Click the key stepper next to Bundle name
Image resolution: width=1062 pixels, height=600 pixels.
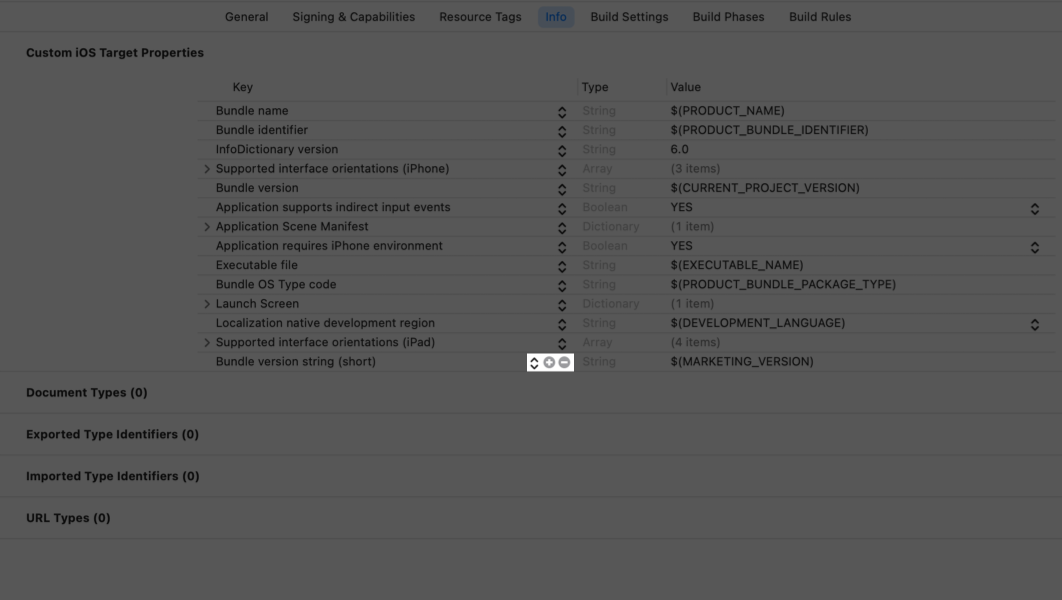[x=562, y=110]
